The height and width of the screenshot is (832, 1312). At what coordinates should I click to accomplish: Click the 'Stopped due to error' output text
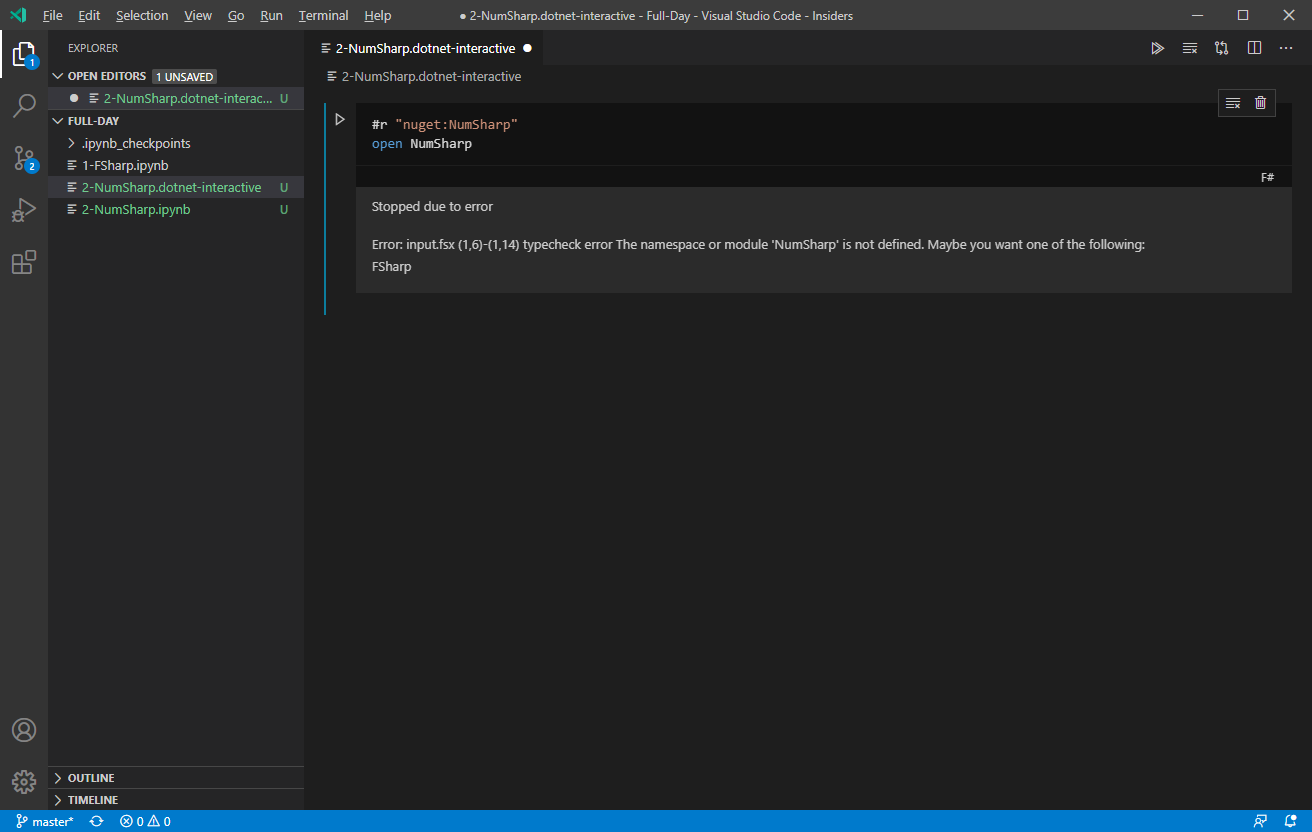pos(432,207)
